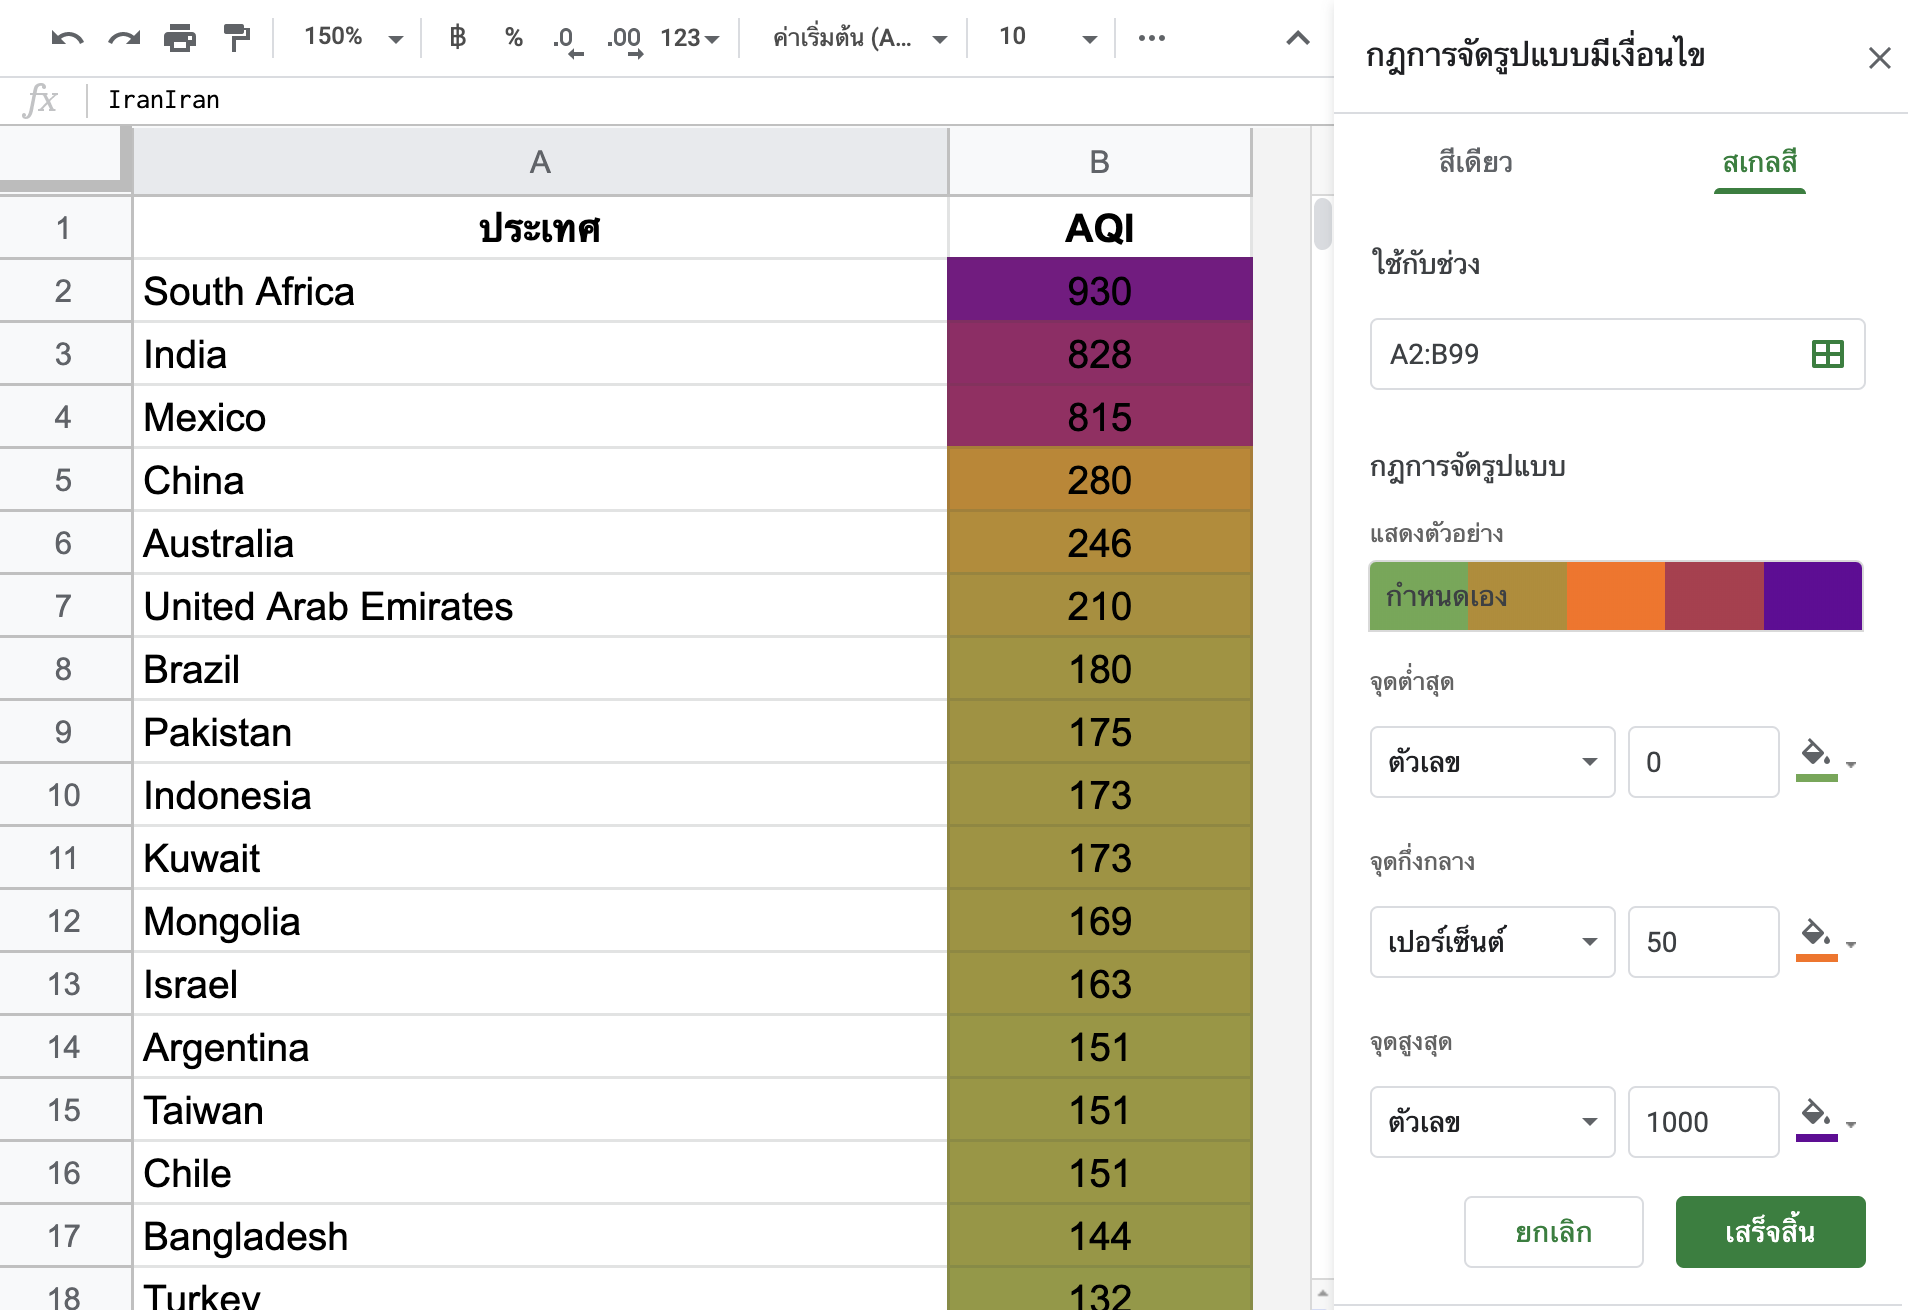Select the Brazil cell

pyautogui.click(x=540, y=670)
